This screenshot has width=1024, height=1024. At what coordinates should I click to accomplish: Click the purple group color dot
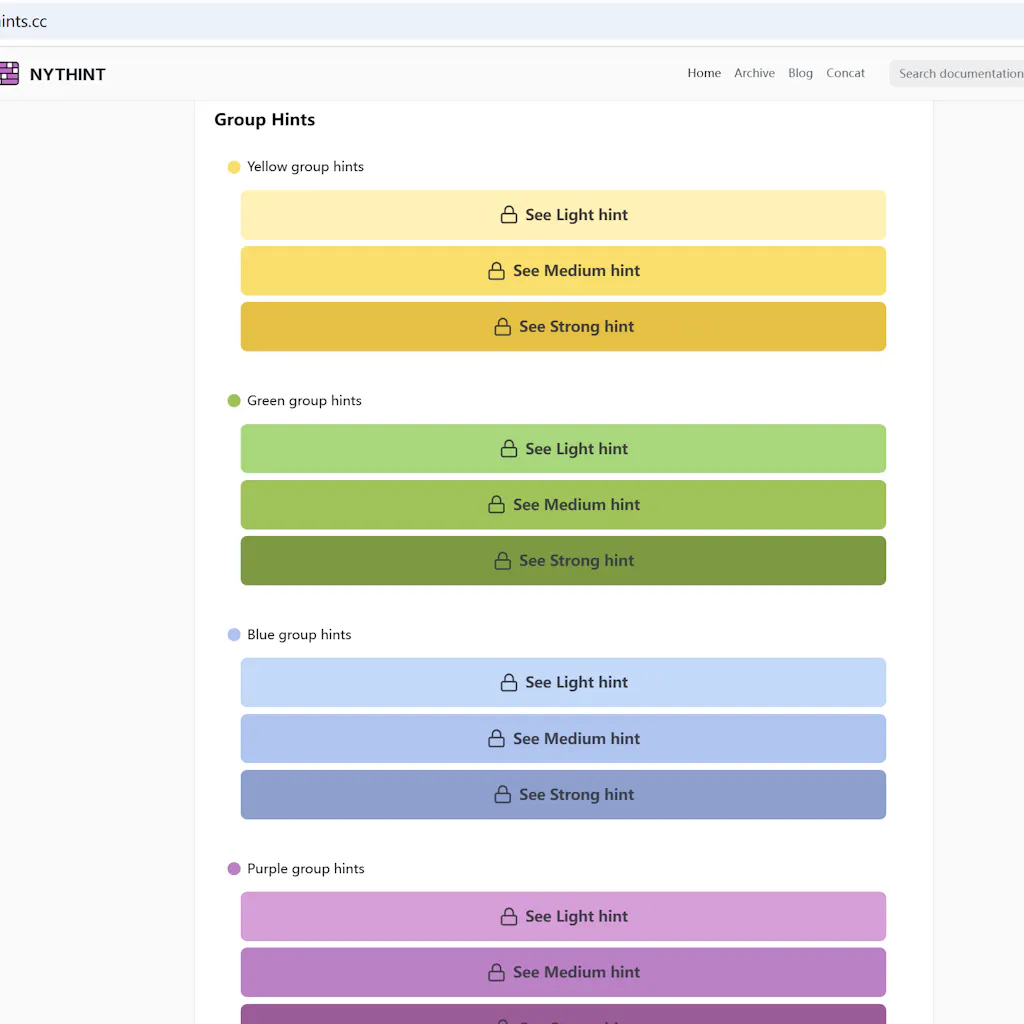tap(234, 869)
